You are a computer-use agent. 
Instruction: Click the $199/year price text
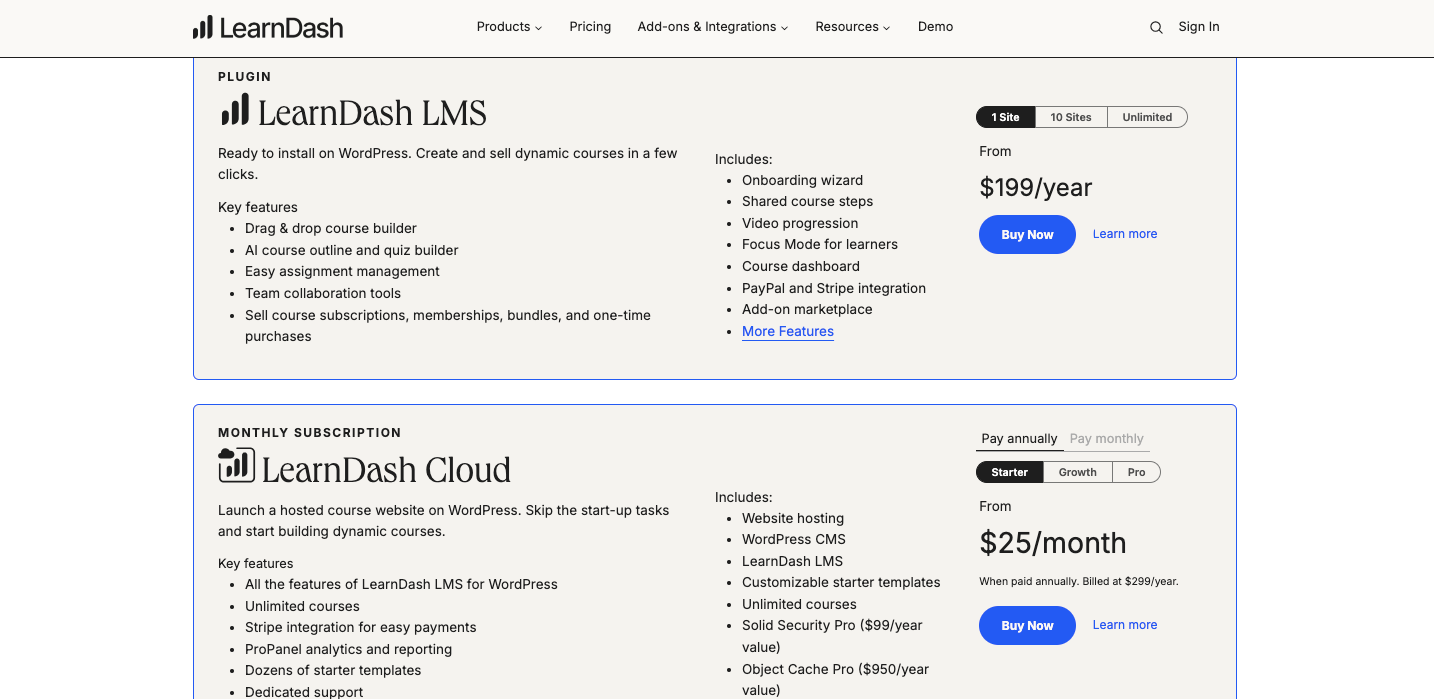click(1036, 187)
